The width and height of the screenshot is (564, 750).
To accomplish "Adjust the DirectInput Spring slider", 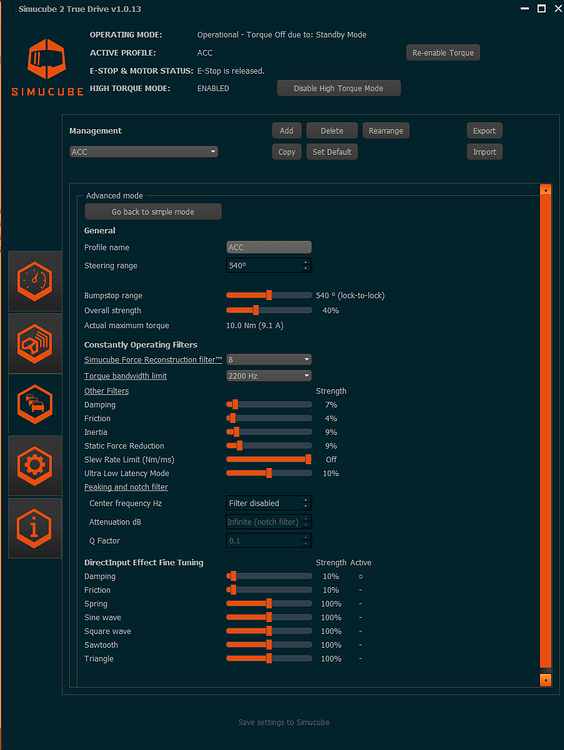I will 269,604.
